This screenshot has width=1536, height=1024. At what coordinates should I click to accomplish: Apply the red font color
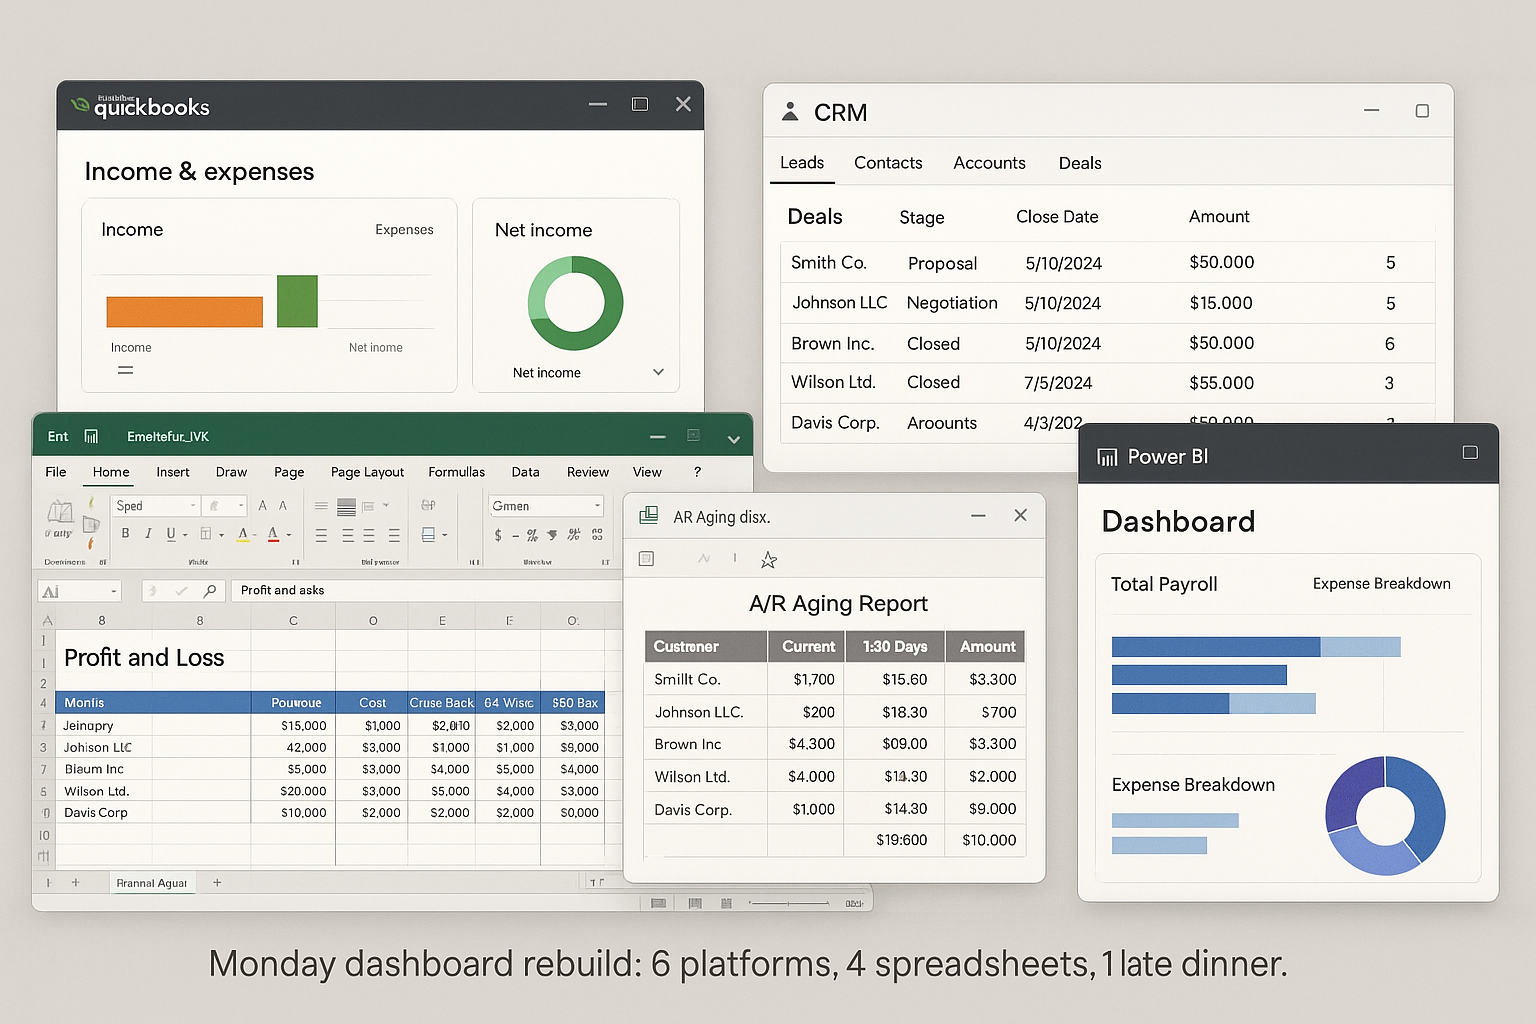(x=273, y=535)
